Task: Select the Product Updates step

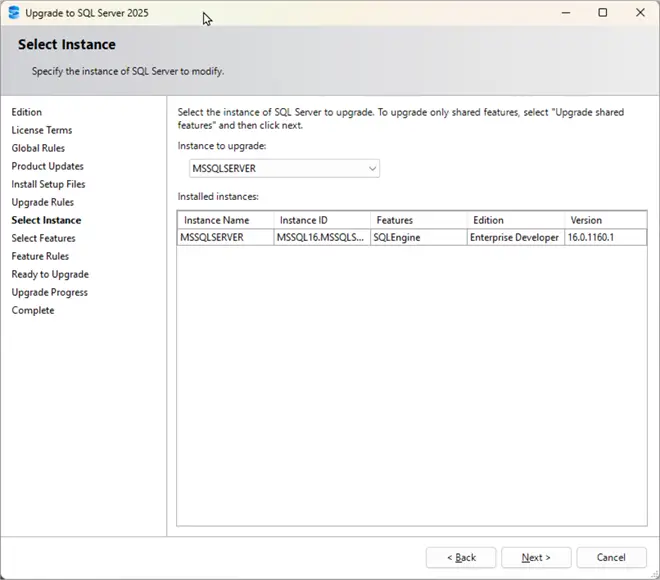Action: click(48, 166)
